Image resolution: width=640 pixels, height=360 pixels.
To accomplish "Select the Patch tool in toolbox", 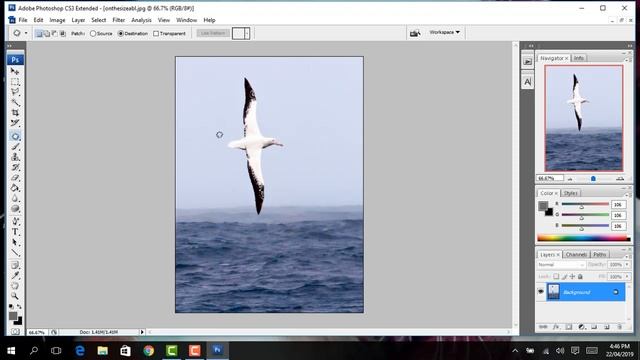I will click(15, 136).
